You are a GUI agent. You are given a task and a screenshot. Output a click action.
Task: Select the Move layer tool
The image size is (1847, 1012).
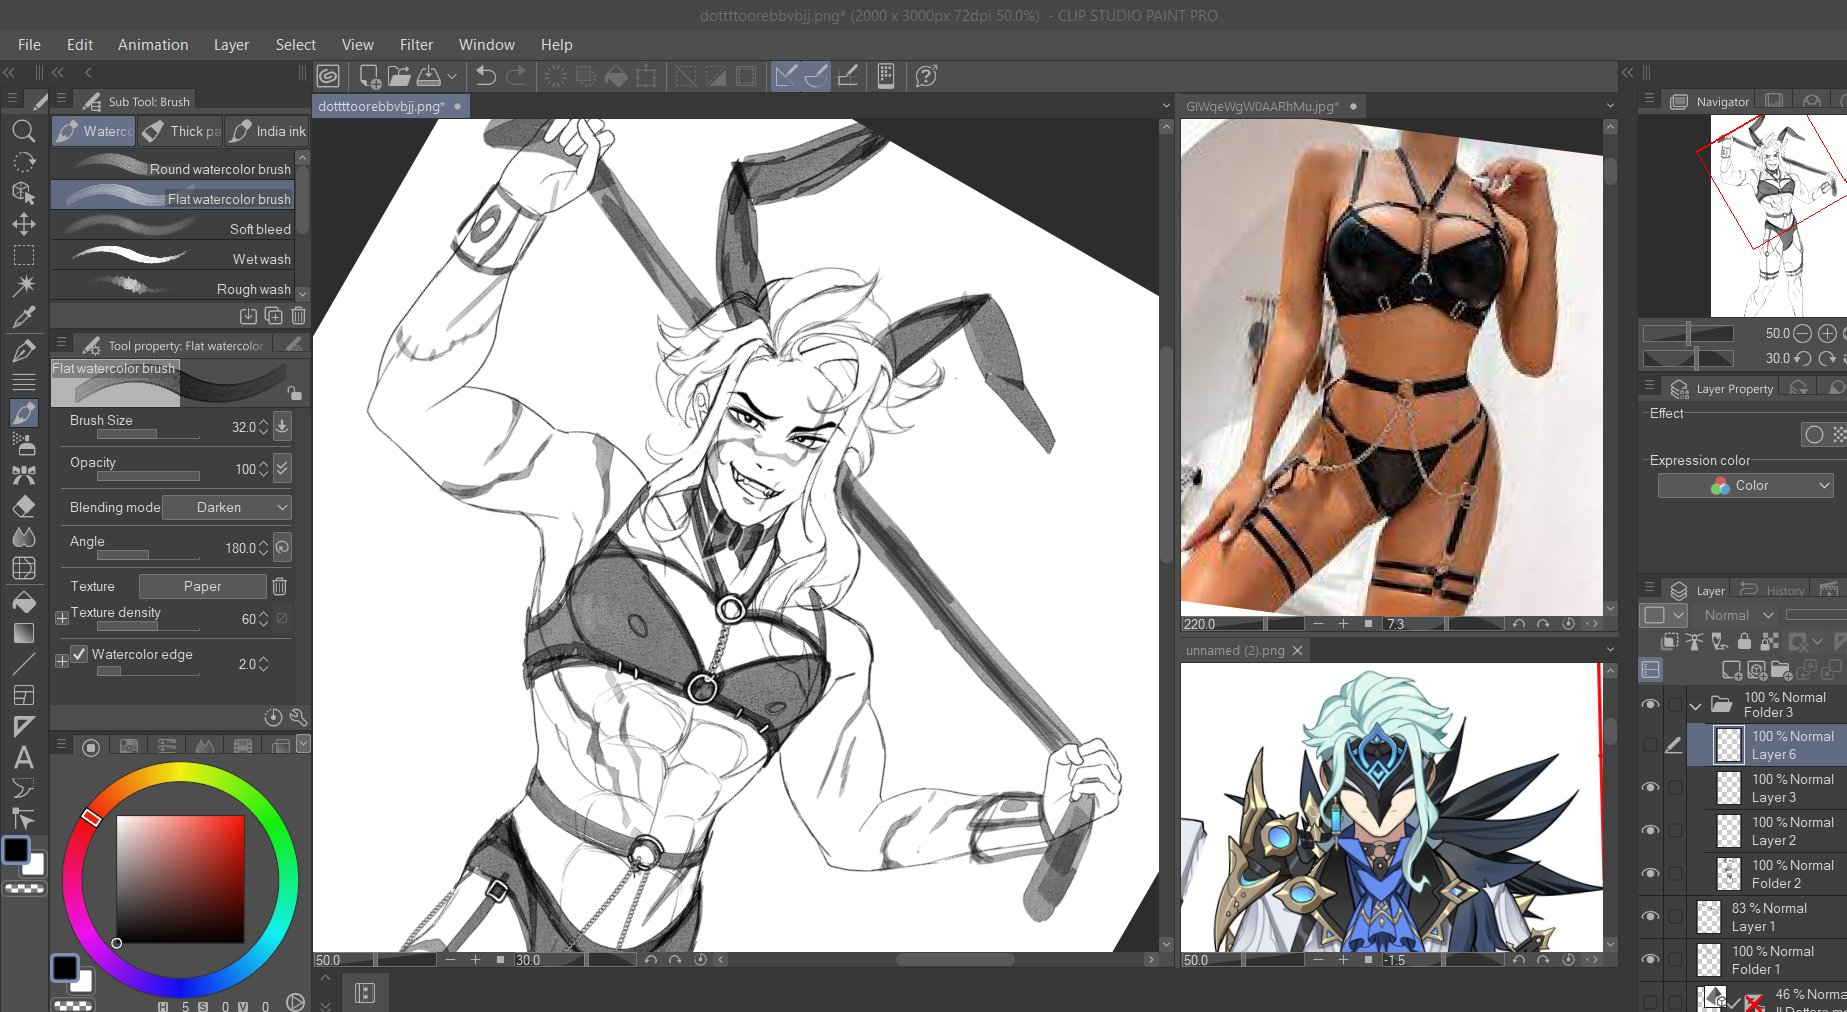coord(24,224)
